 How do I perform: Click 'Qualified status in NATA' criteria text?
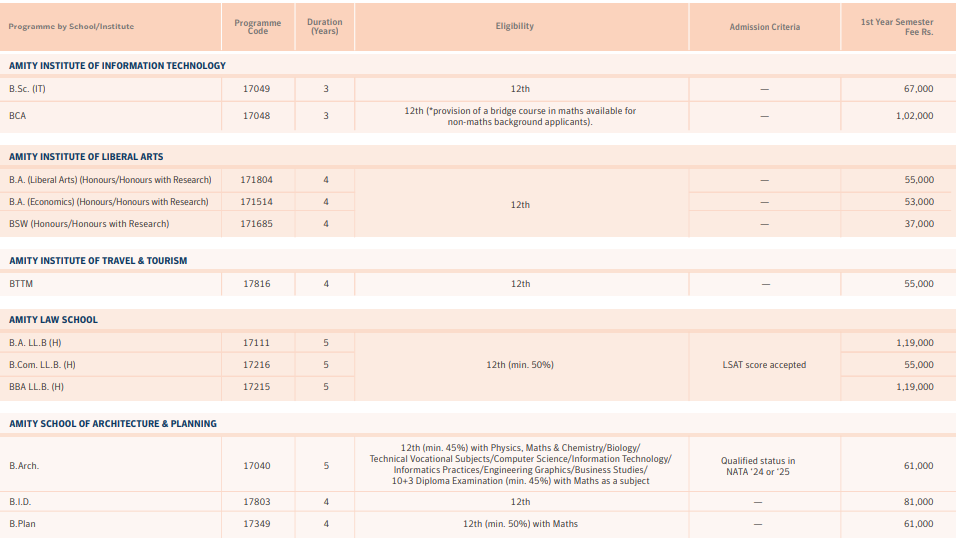click(x=758, y=467)
